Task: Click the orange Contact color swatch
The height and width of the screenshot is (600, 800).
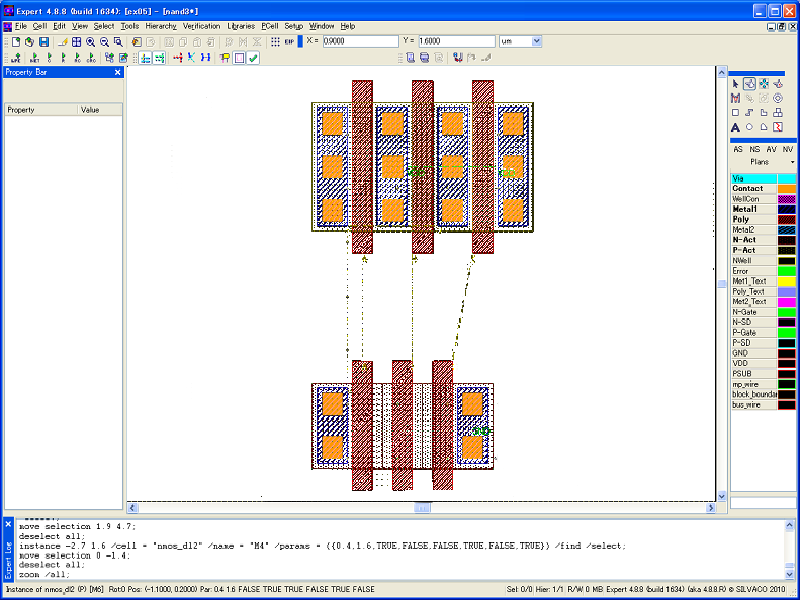Action: [x=787, y=188]
